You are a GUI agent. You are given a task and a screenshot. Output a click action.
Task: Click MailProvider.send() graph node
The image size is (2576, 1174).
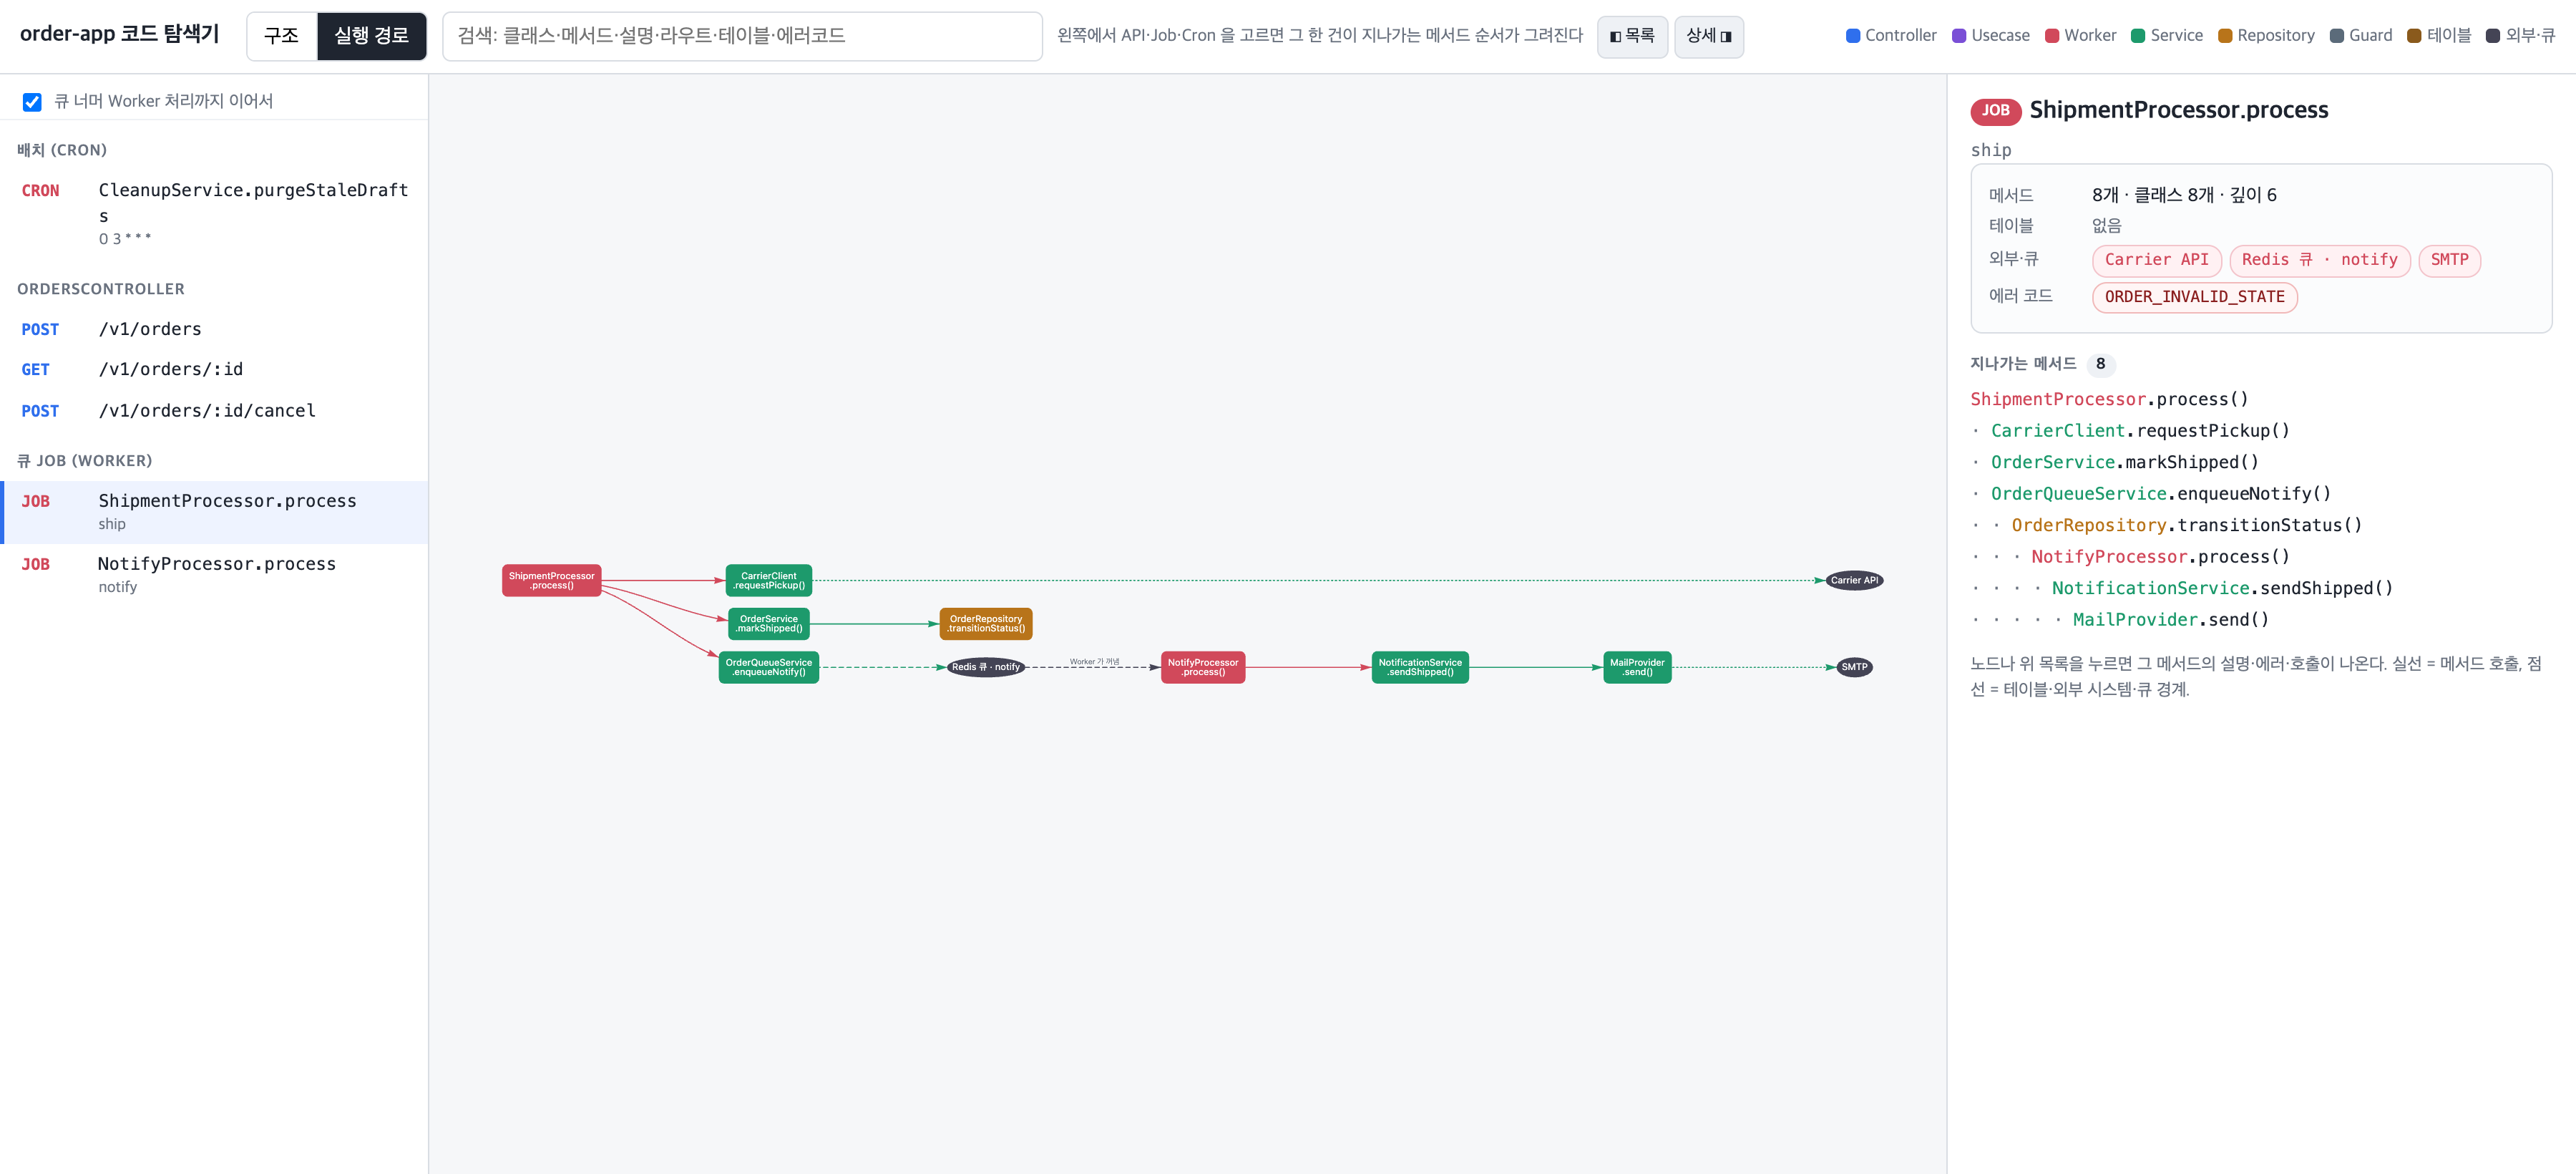[1637, 667]
